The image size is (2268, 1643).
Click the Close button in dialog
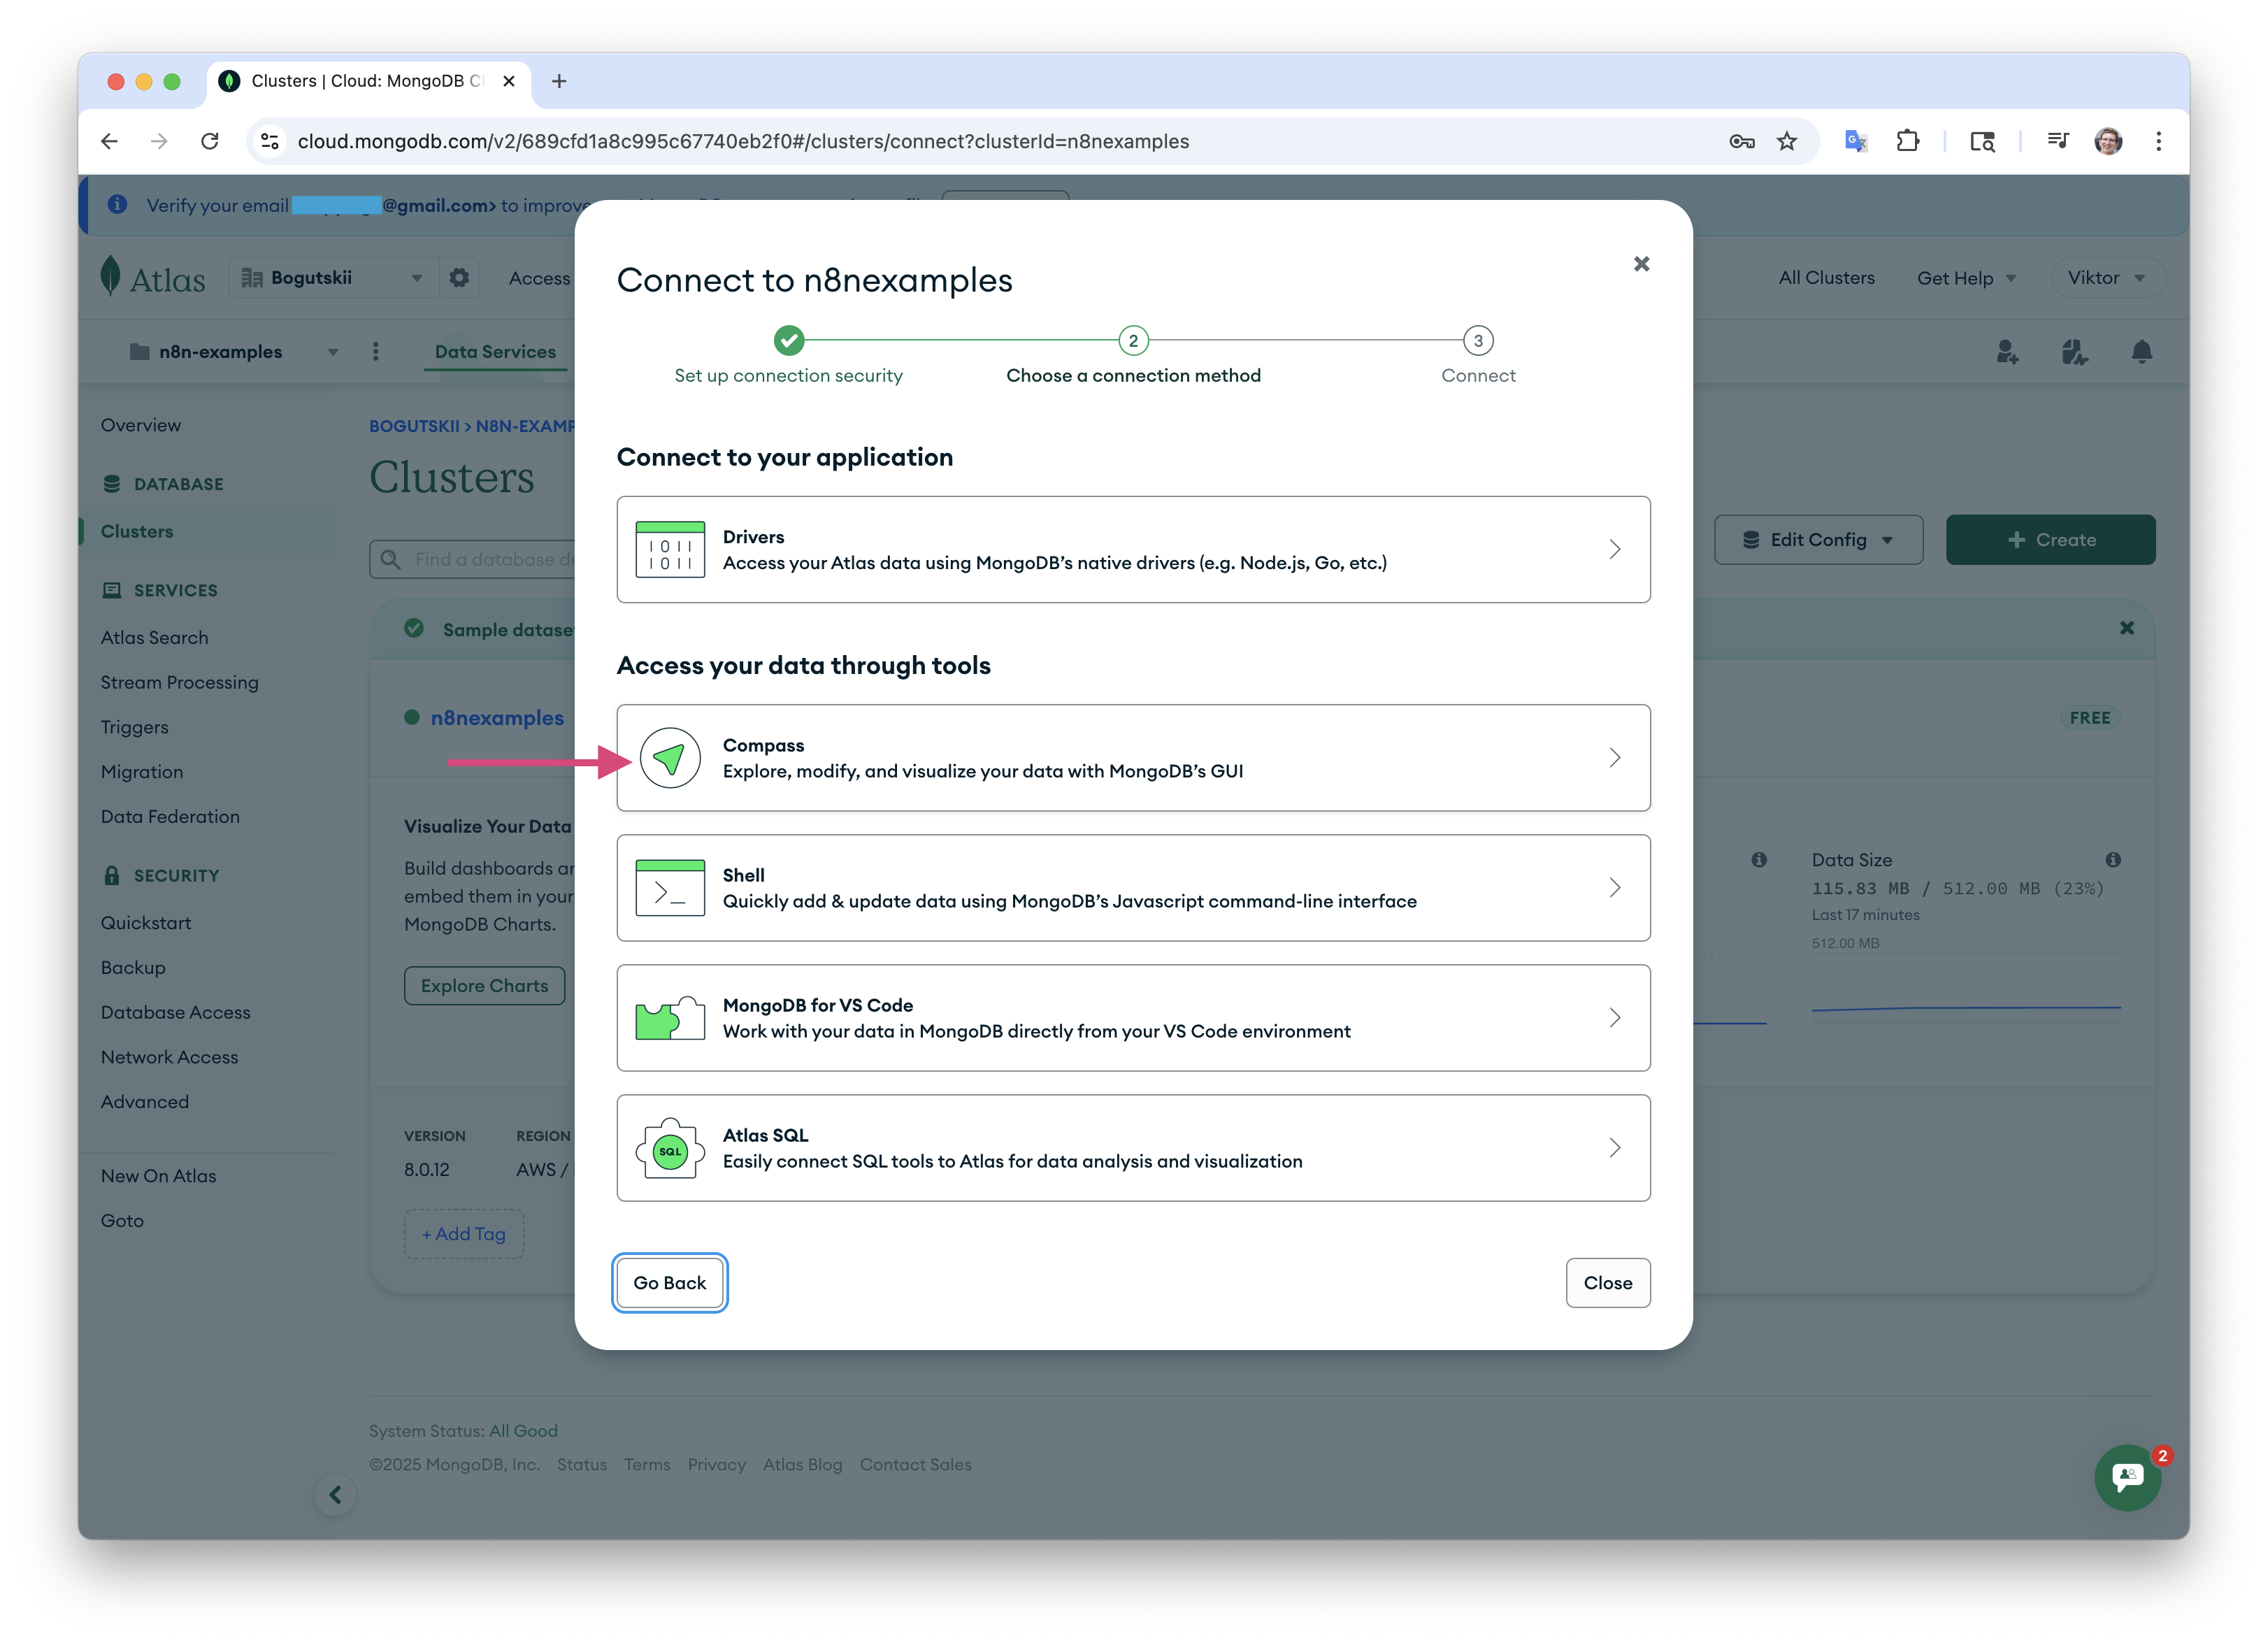pyautogui.click(x=1606, y=1283)
